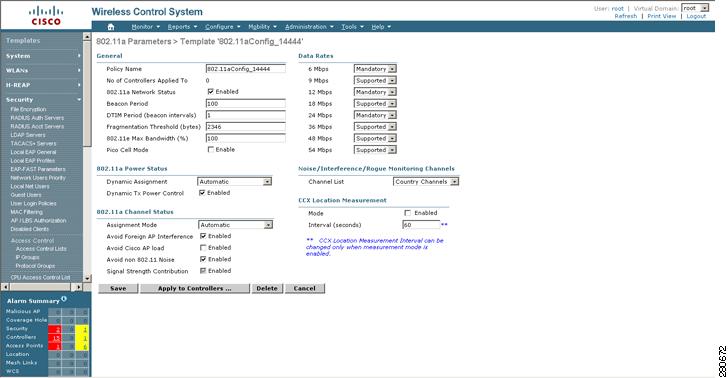Open the 36 Mbps data rate dropdown

coord(375,127)
